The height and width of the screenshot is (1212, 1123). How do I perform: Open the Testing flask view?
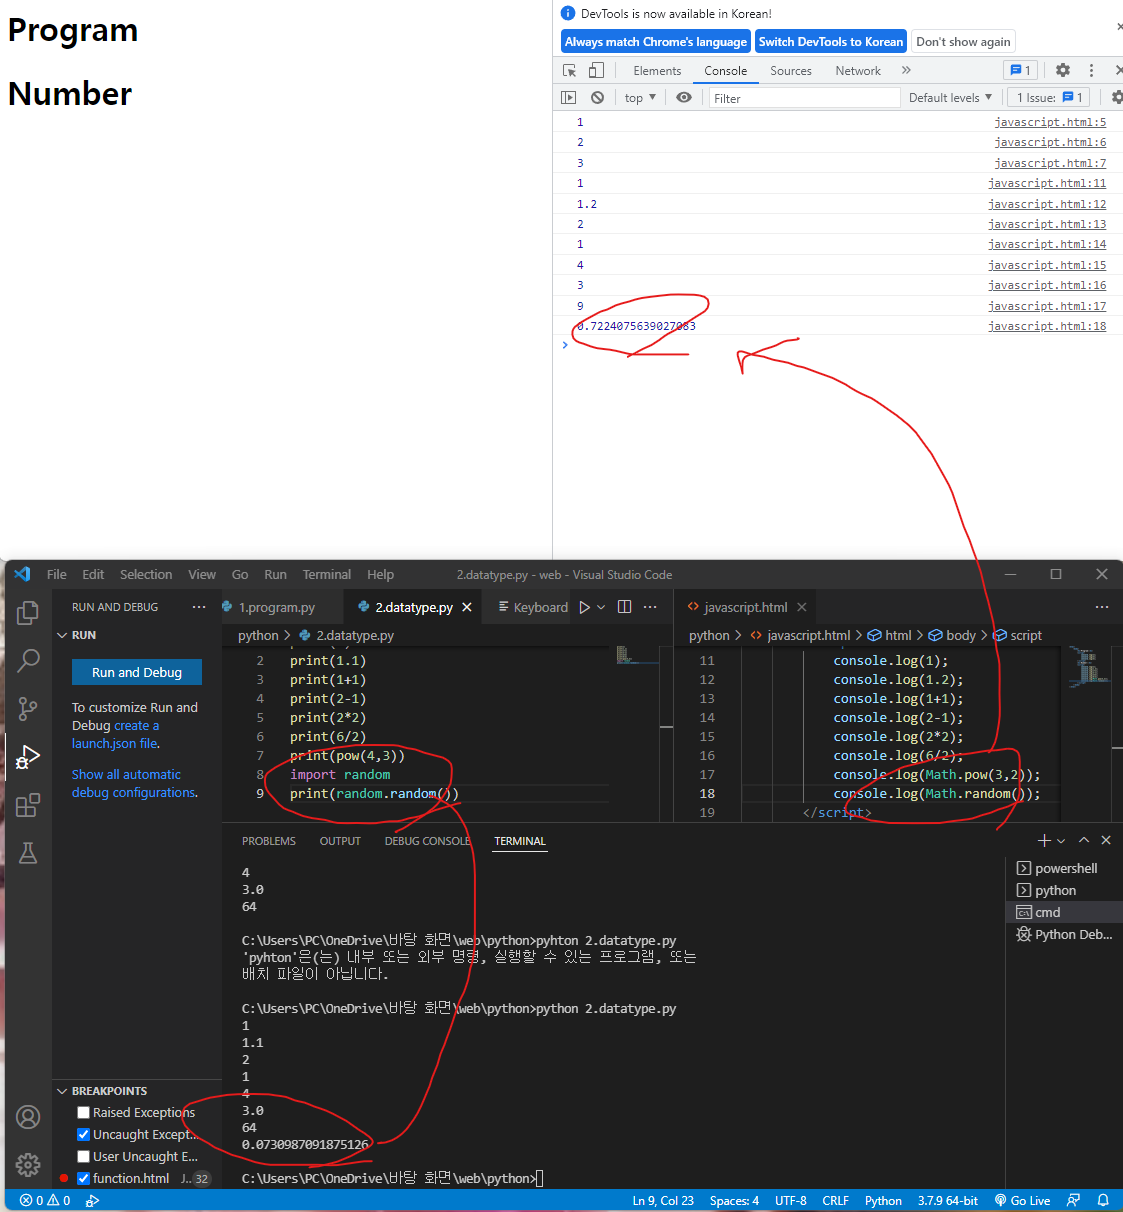pos(28,853)
